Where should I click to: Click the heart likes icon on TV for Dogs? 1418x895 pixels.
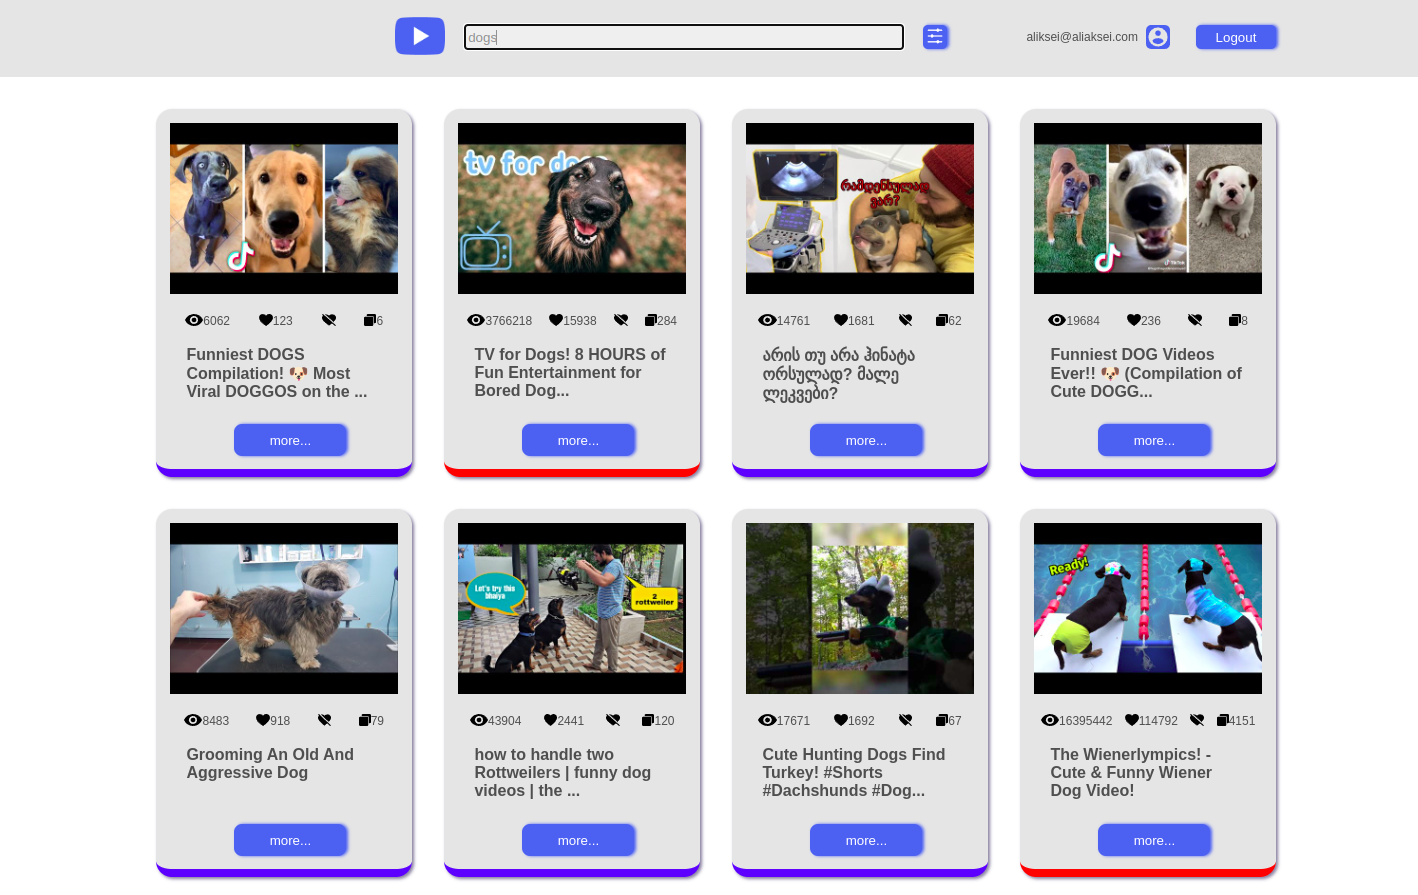click(555, 320)
